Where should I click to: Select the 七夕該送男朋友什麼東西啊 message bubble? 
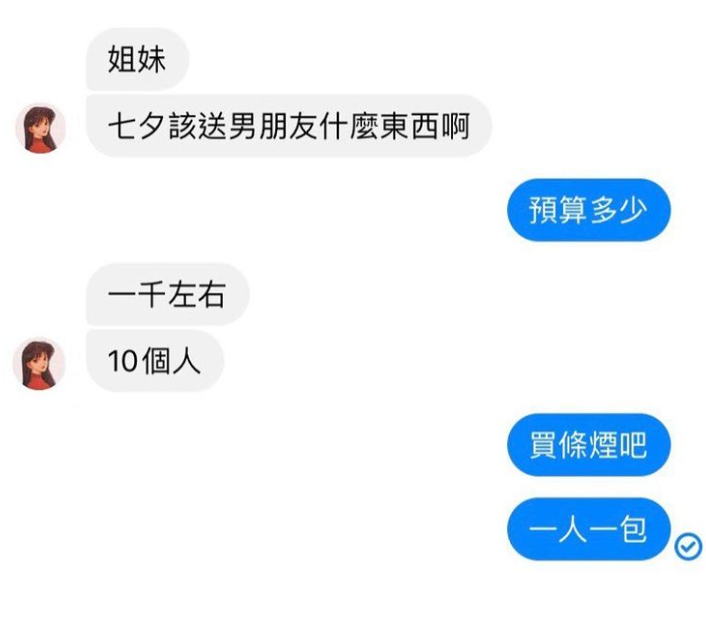(289, 126)
